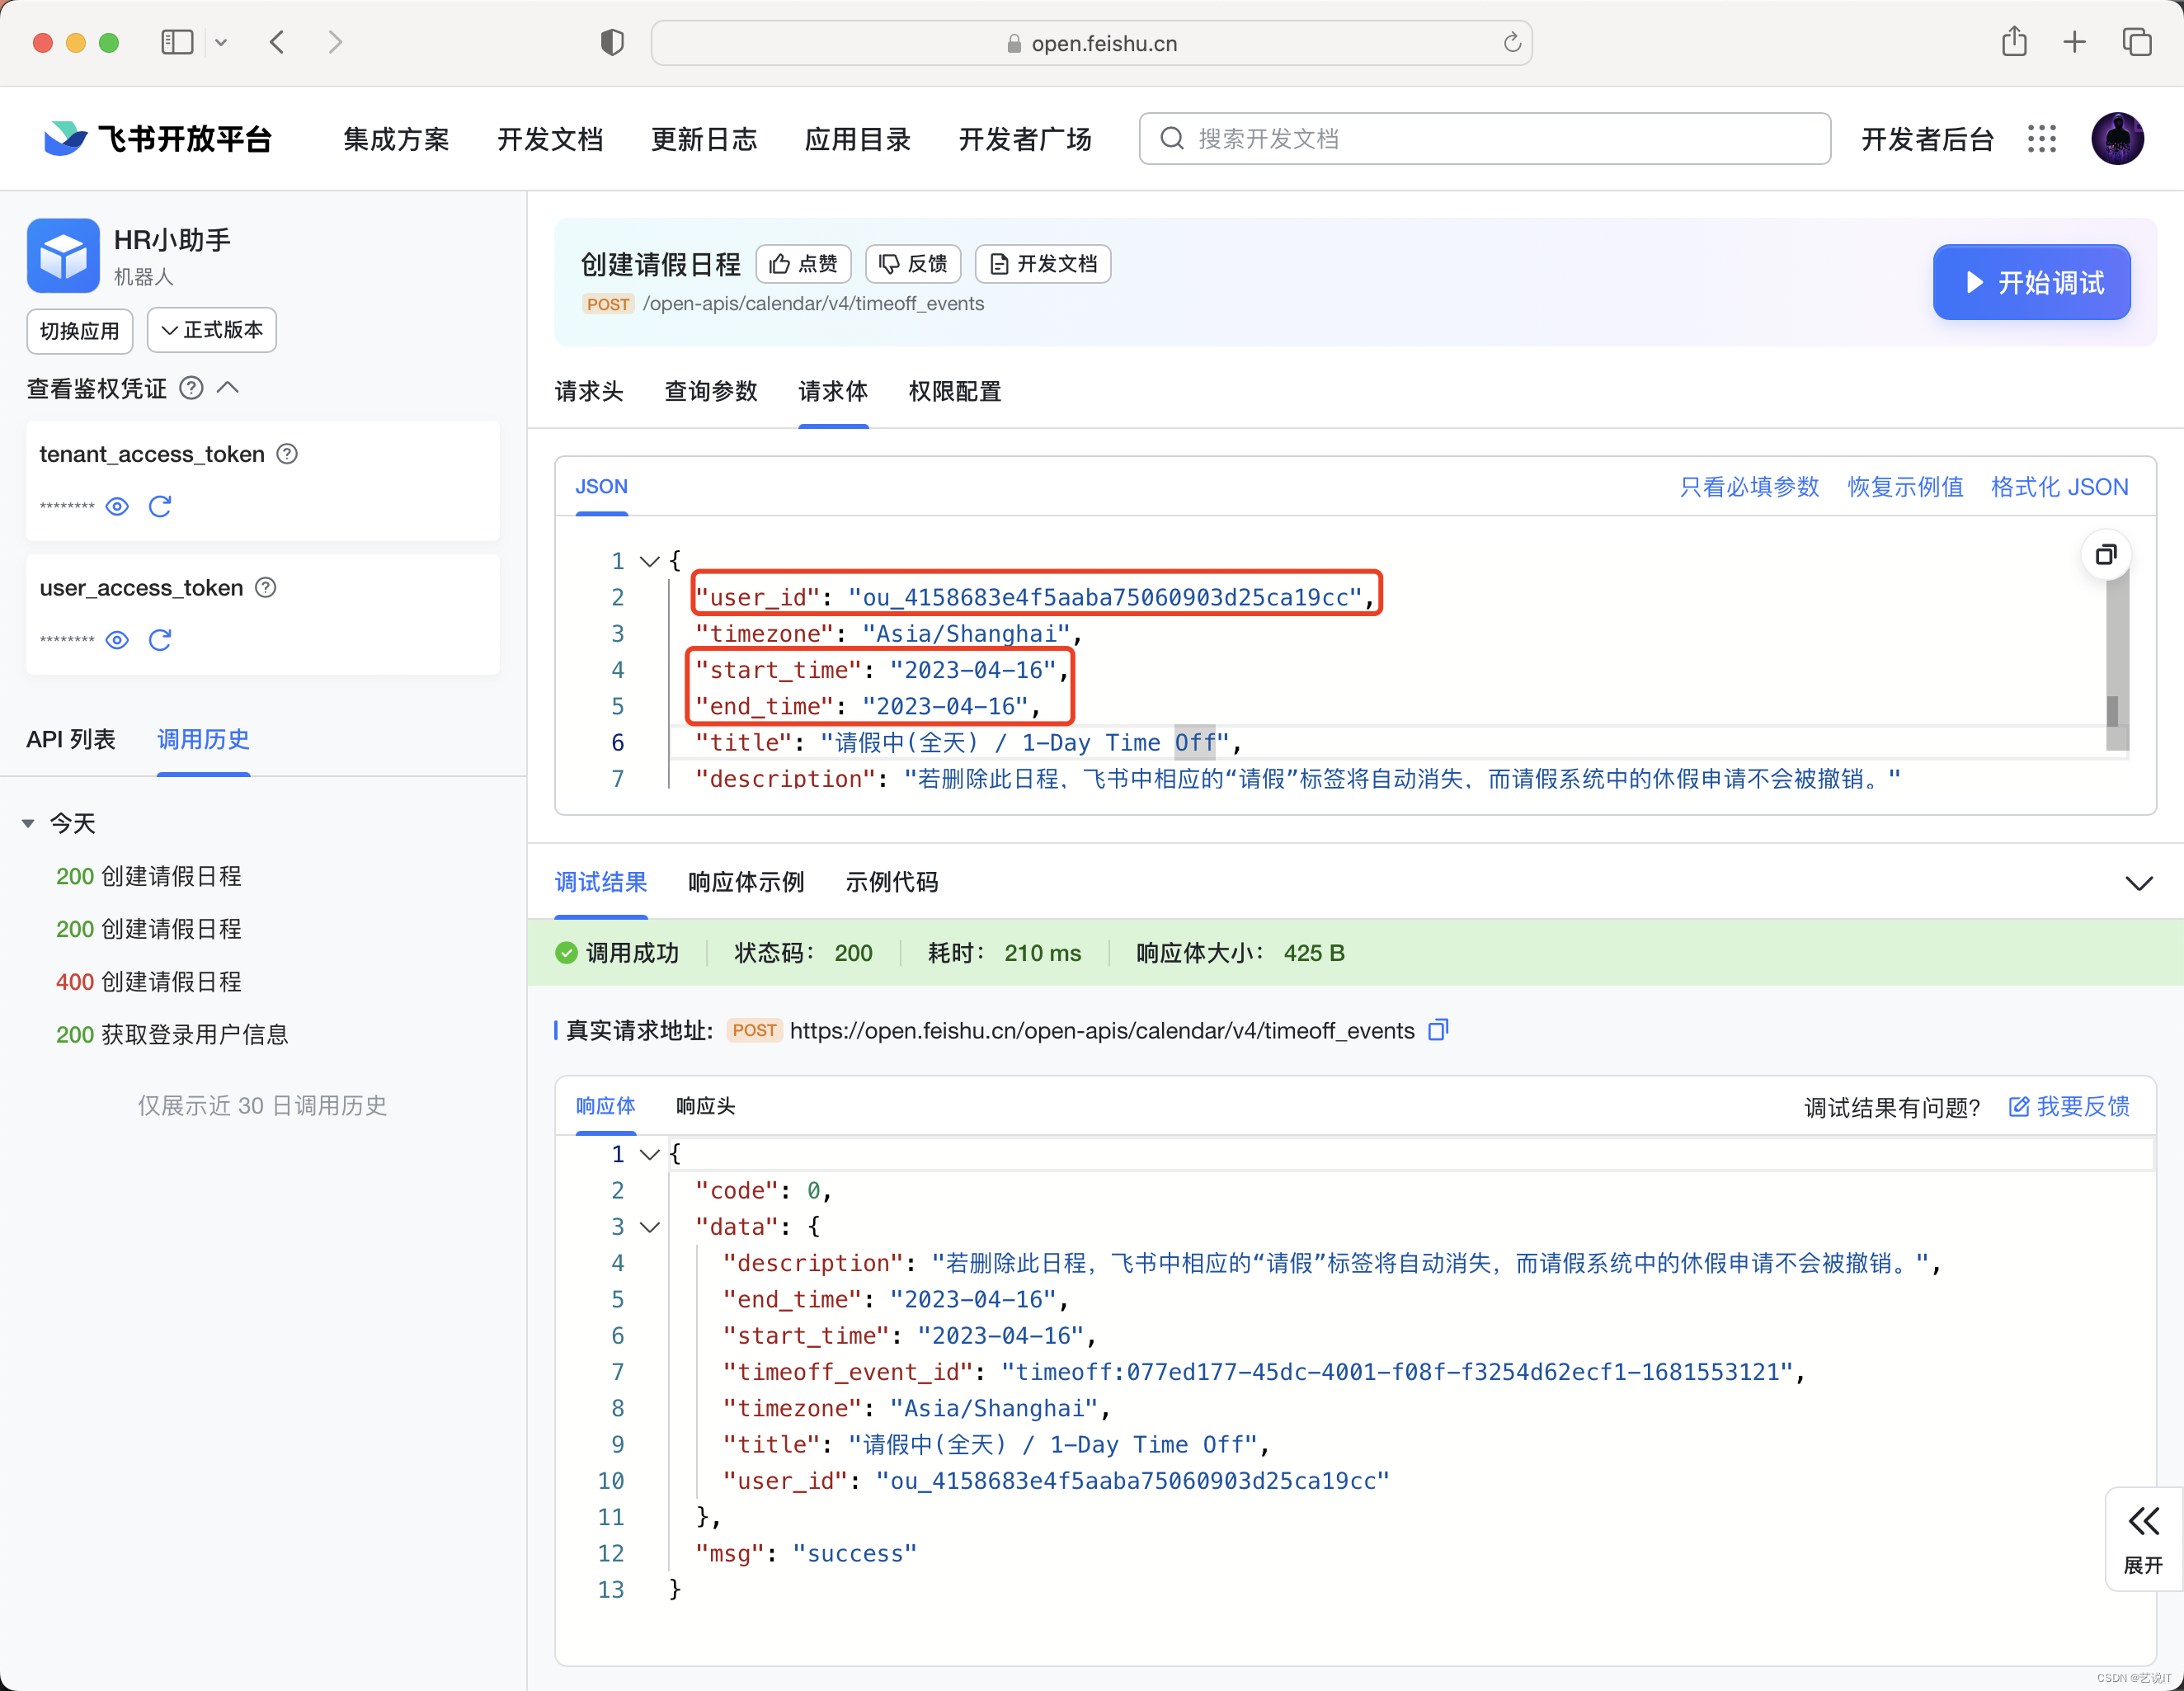Collapse the 查看鉴权凭证 section
The height and width of the screenshot is (1691, 2184).
click(x=228, y=388)
